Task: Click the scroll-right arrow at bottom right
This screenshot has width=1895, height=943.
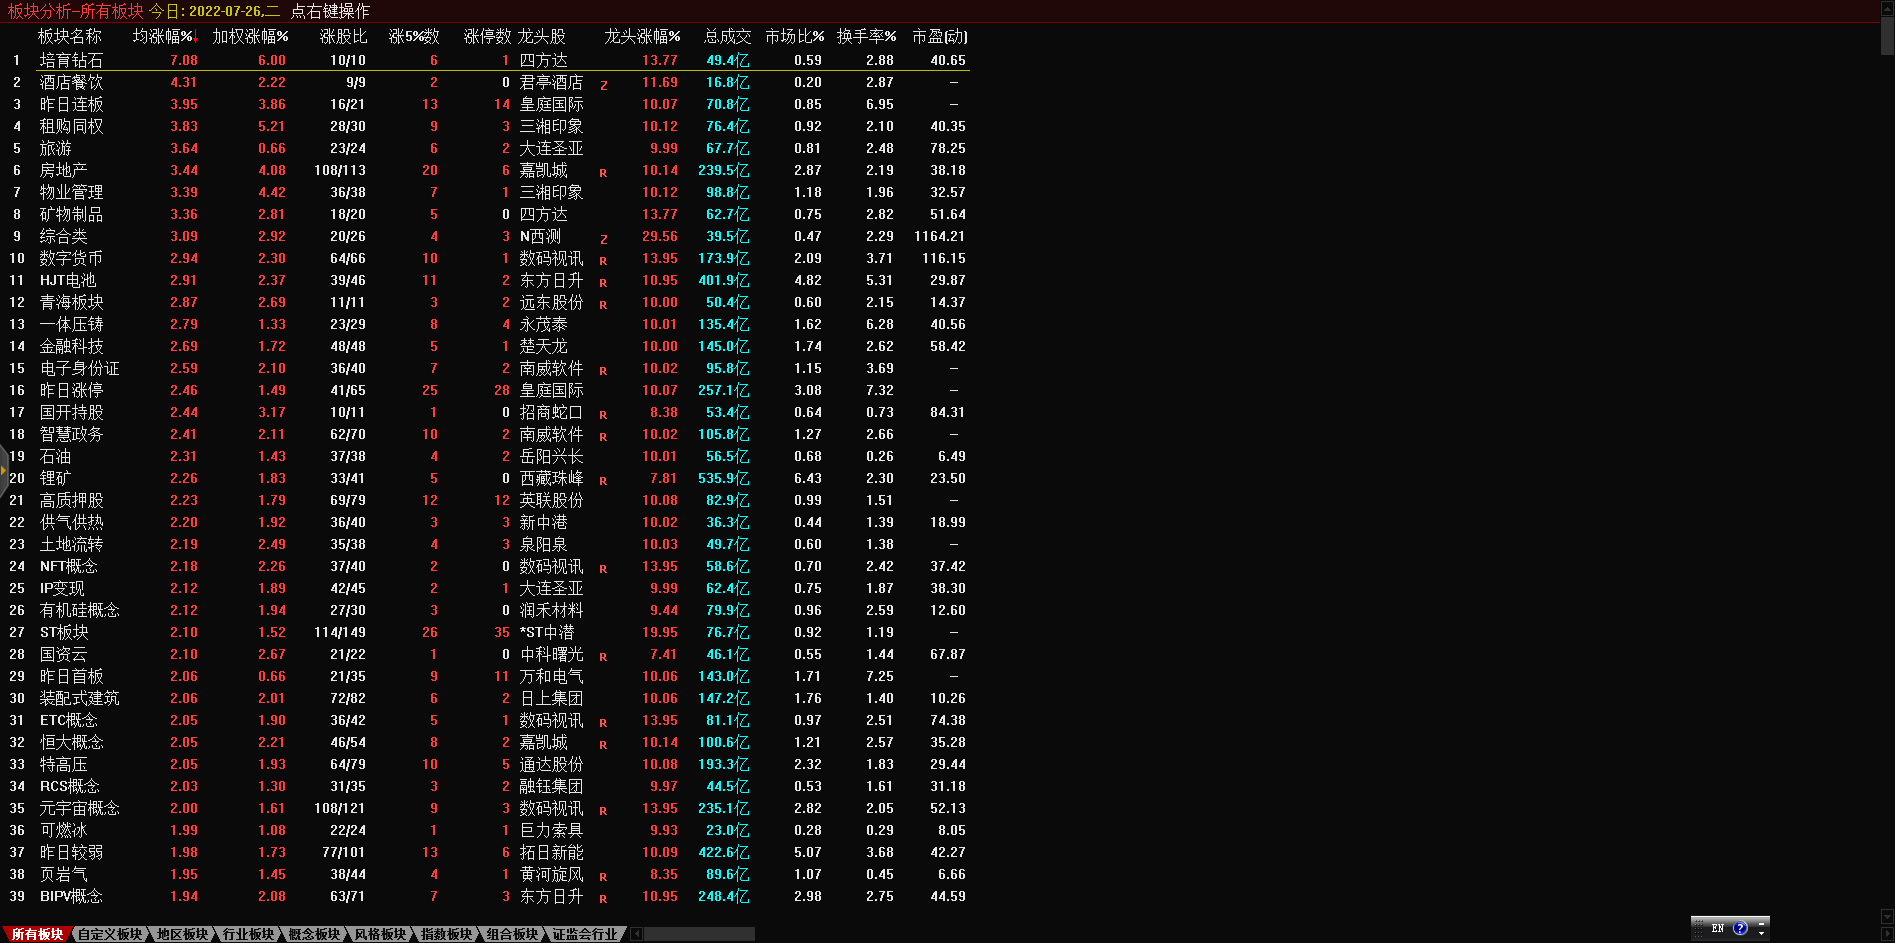Action: (x=1887, y=934)
